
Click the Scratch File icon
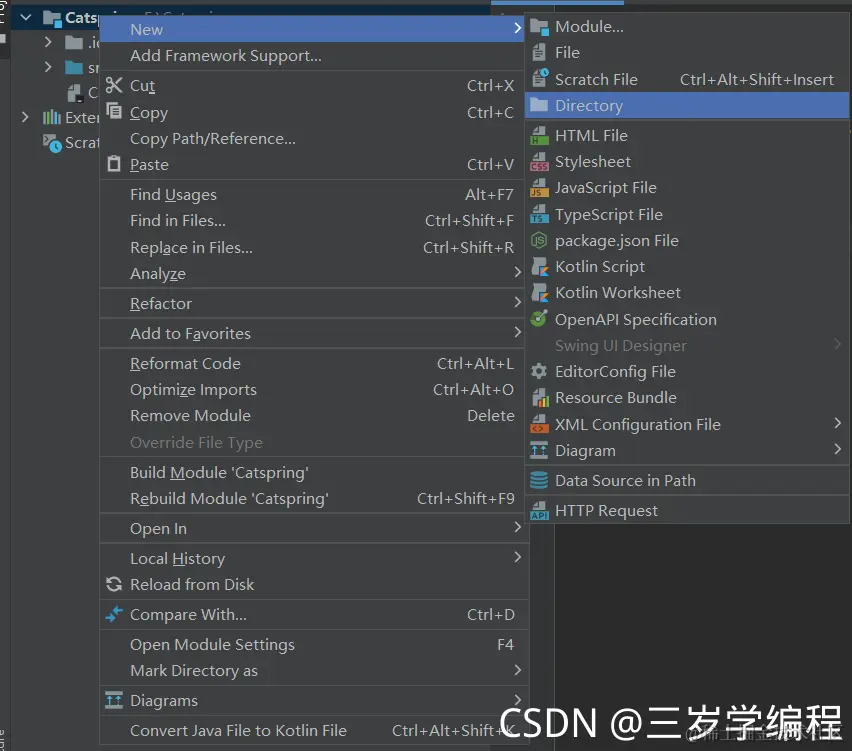(x=540, y=79)
